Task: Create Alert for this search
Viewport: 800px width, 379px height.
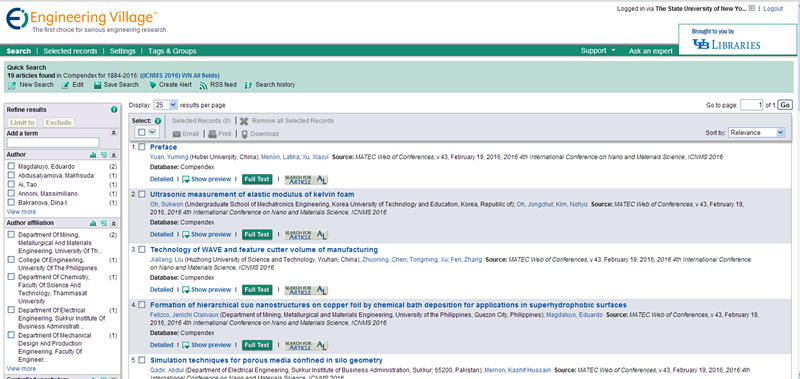Action: (170, 85)
